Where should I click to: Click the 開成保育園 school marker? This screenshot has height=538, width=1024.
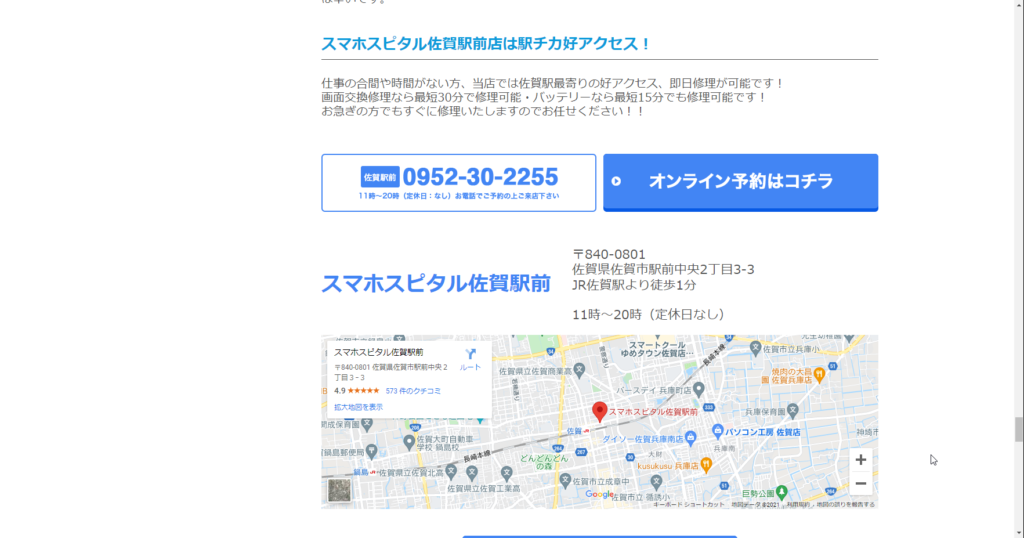367,424
